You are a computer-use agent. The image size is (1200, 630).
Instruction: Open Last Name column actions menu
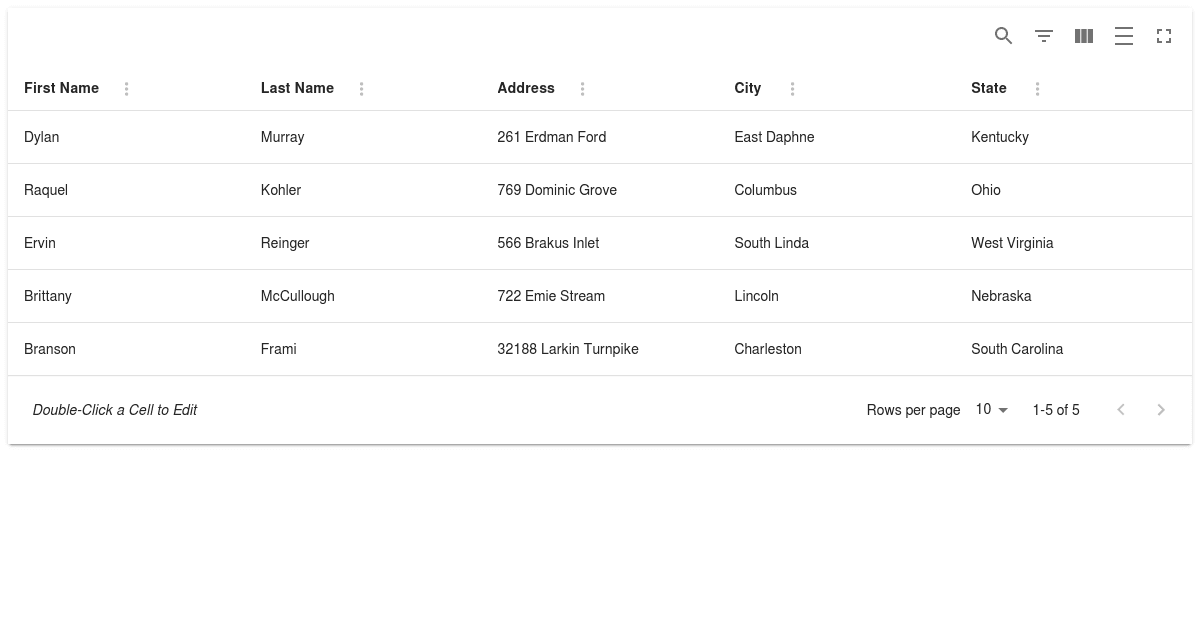click(x=362, y=89)
